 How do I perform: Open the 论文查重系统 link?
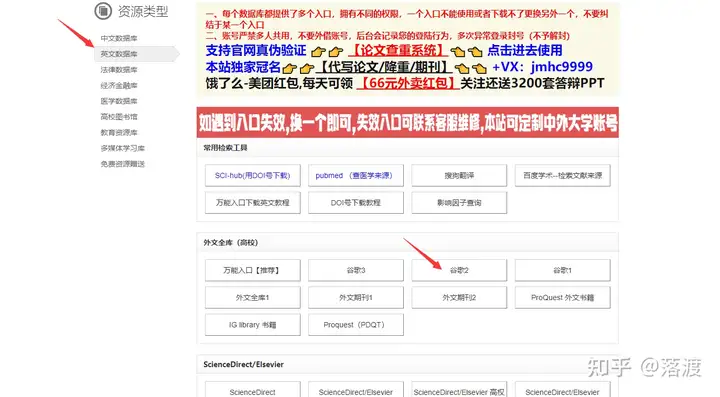[398, 50]
